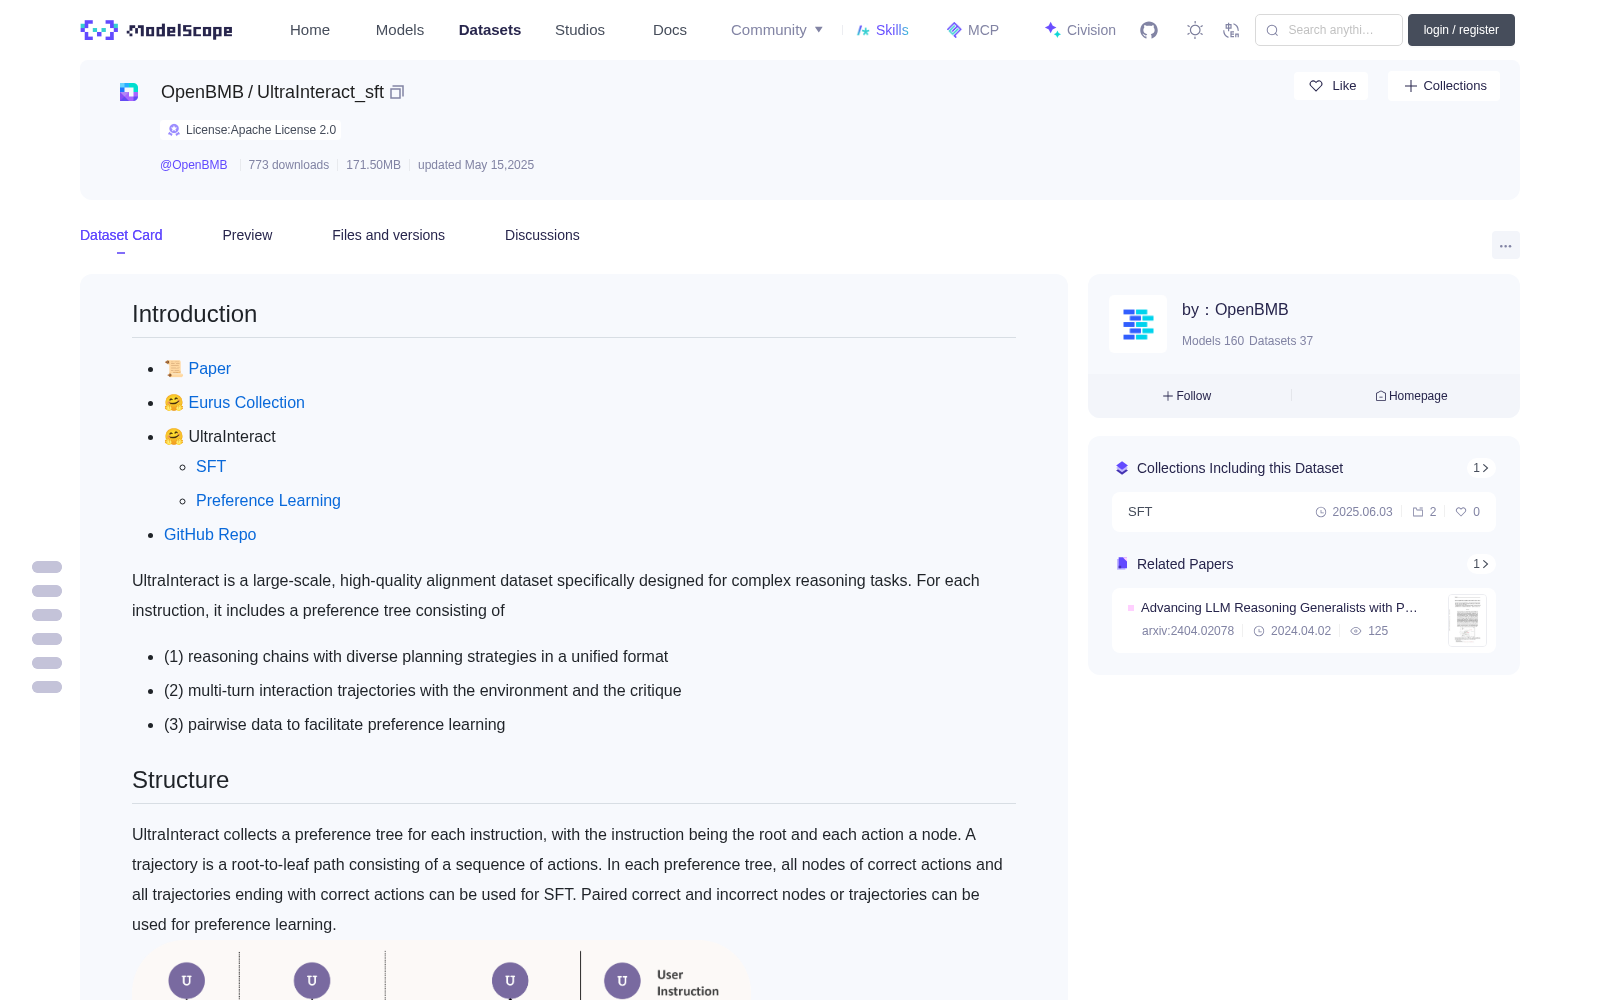Click the dataset avatar icon beside OpenBMB

[129, 92]
